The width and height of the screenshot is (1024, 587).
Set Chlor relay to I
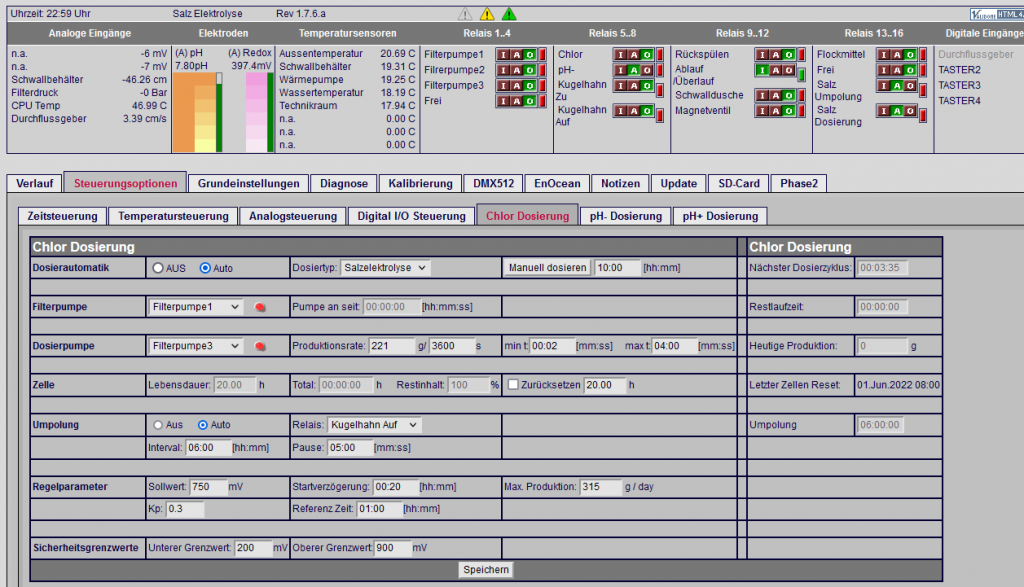621,55
